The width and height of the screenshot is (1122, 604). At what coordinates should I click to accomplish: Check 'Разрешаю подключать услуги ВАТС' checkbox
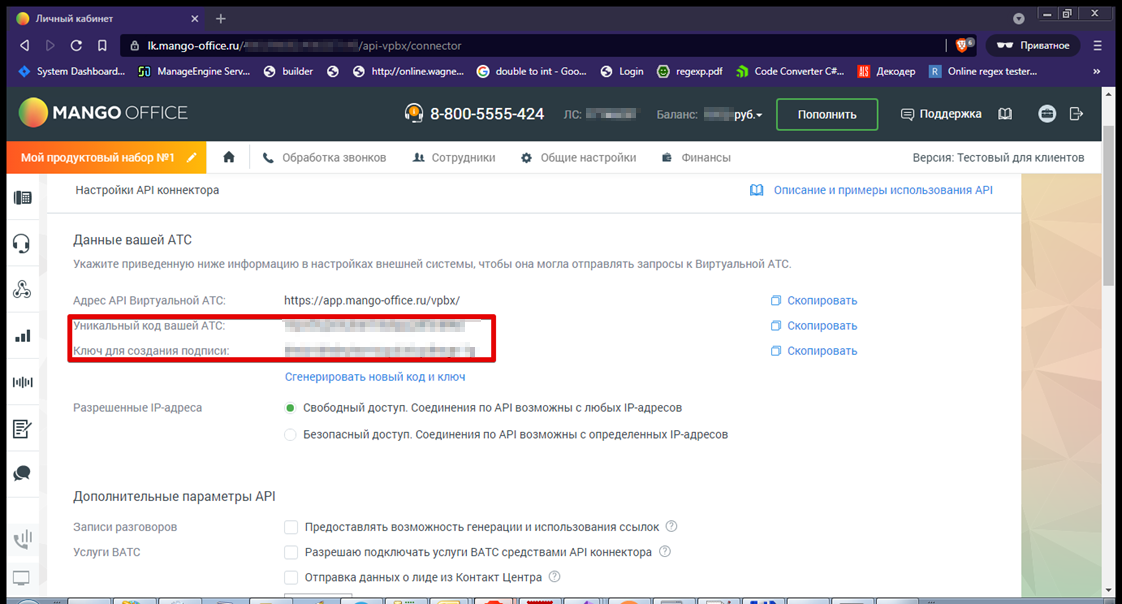coord(291,552)
